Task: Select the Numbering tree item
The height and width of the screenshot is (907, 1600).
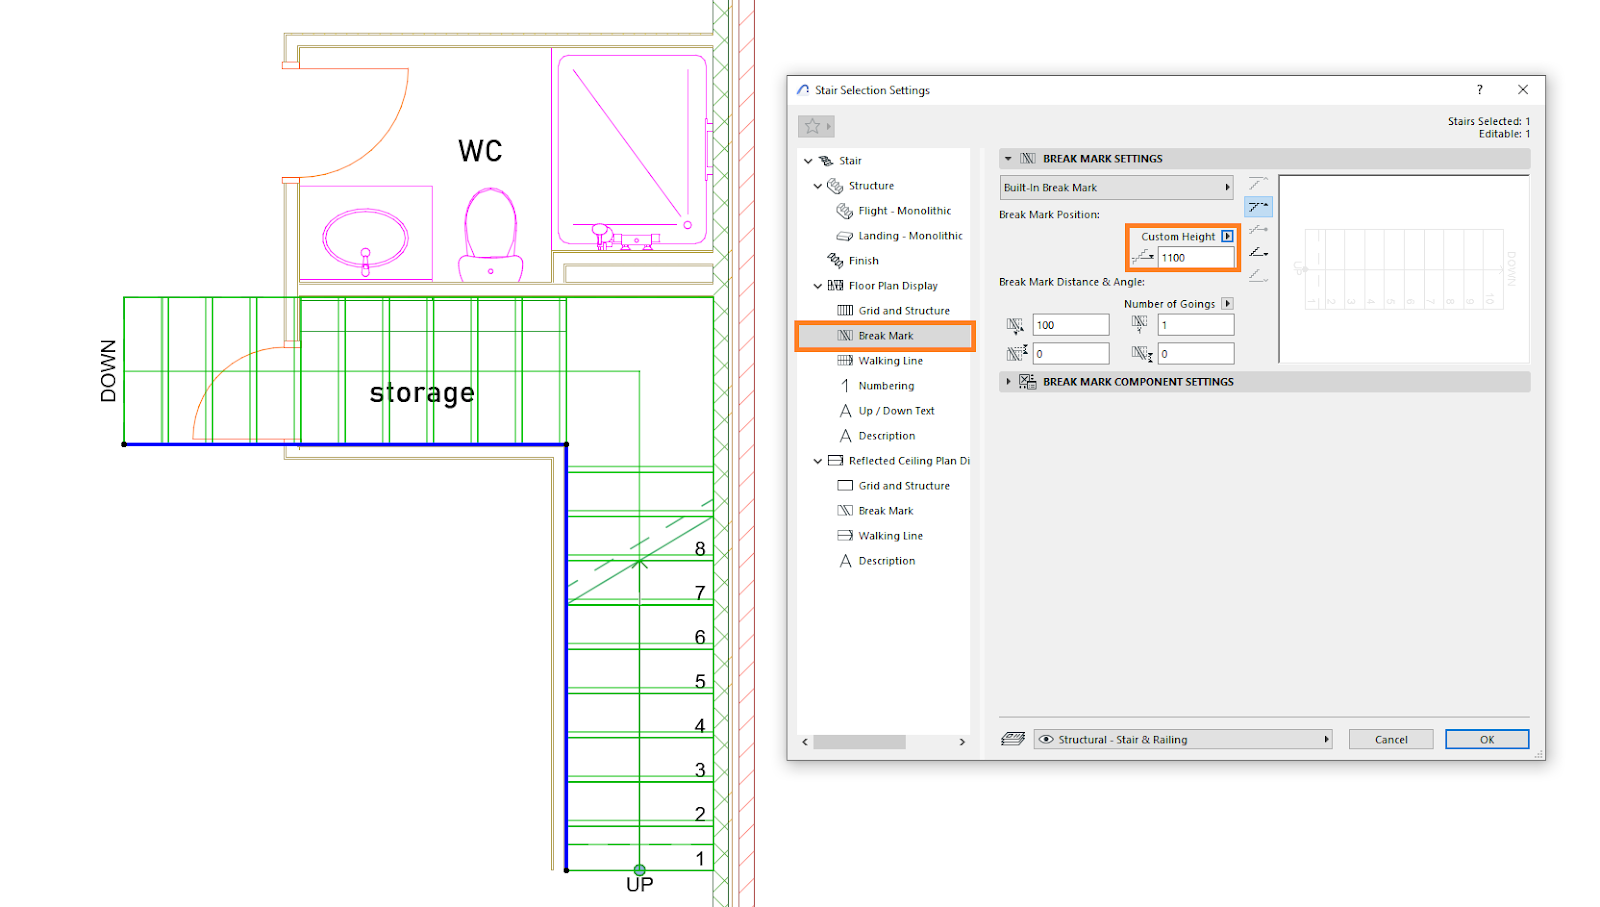Action: coord(886,386)
